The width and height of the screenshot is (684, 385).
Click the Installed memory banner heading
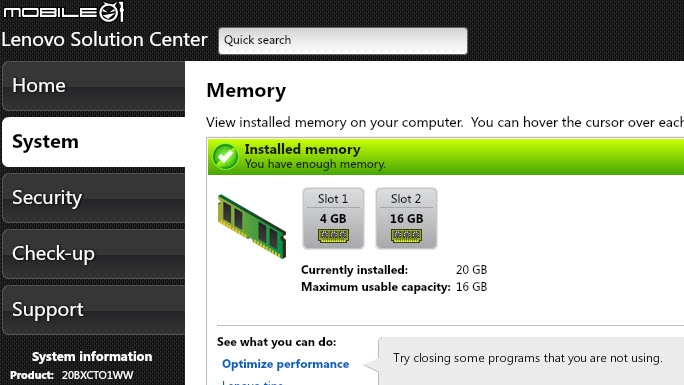coord(302,149)
